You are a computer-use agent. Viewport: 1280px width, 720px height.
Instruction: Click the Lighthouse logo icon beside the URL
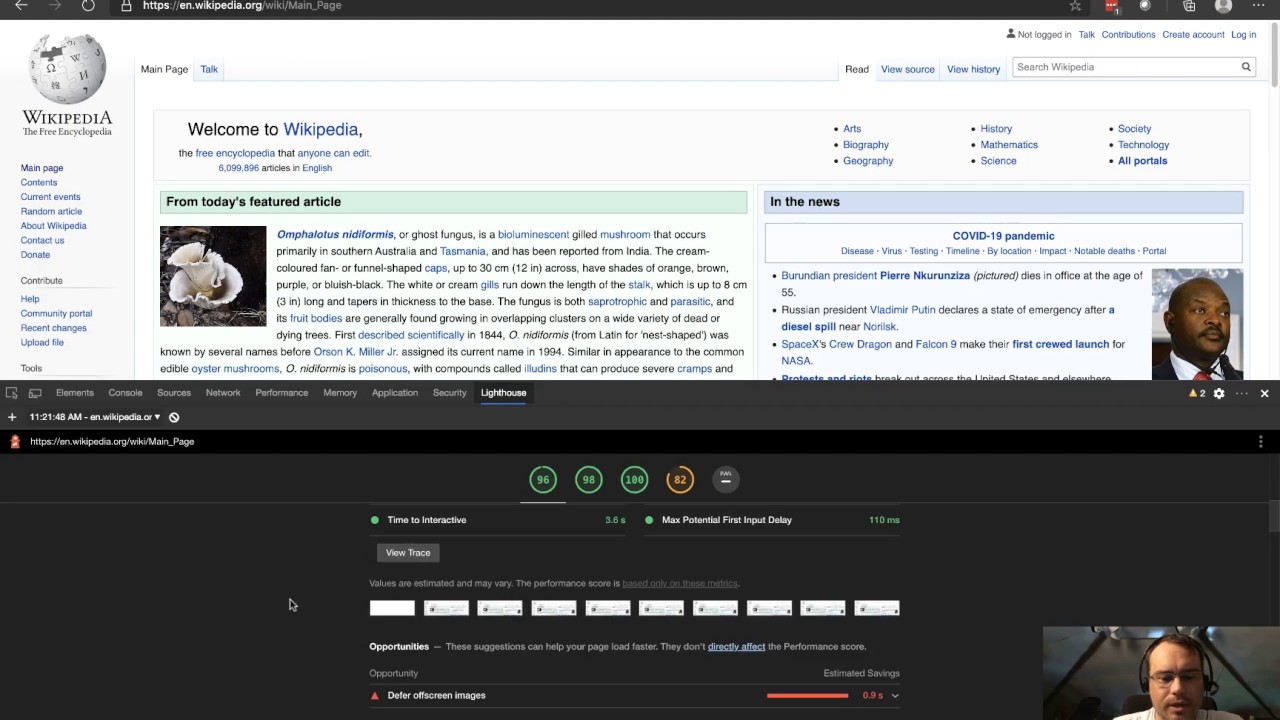pyautogui.click(x=14, y=441)
